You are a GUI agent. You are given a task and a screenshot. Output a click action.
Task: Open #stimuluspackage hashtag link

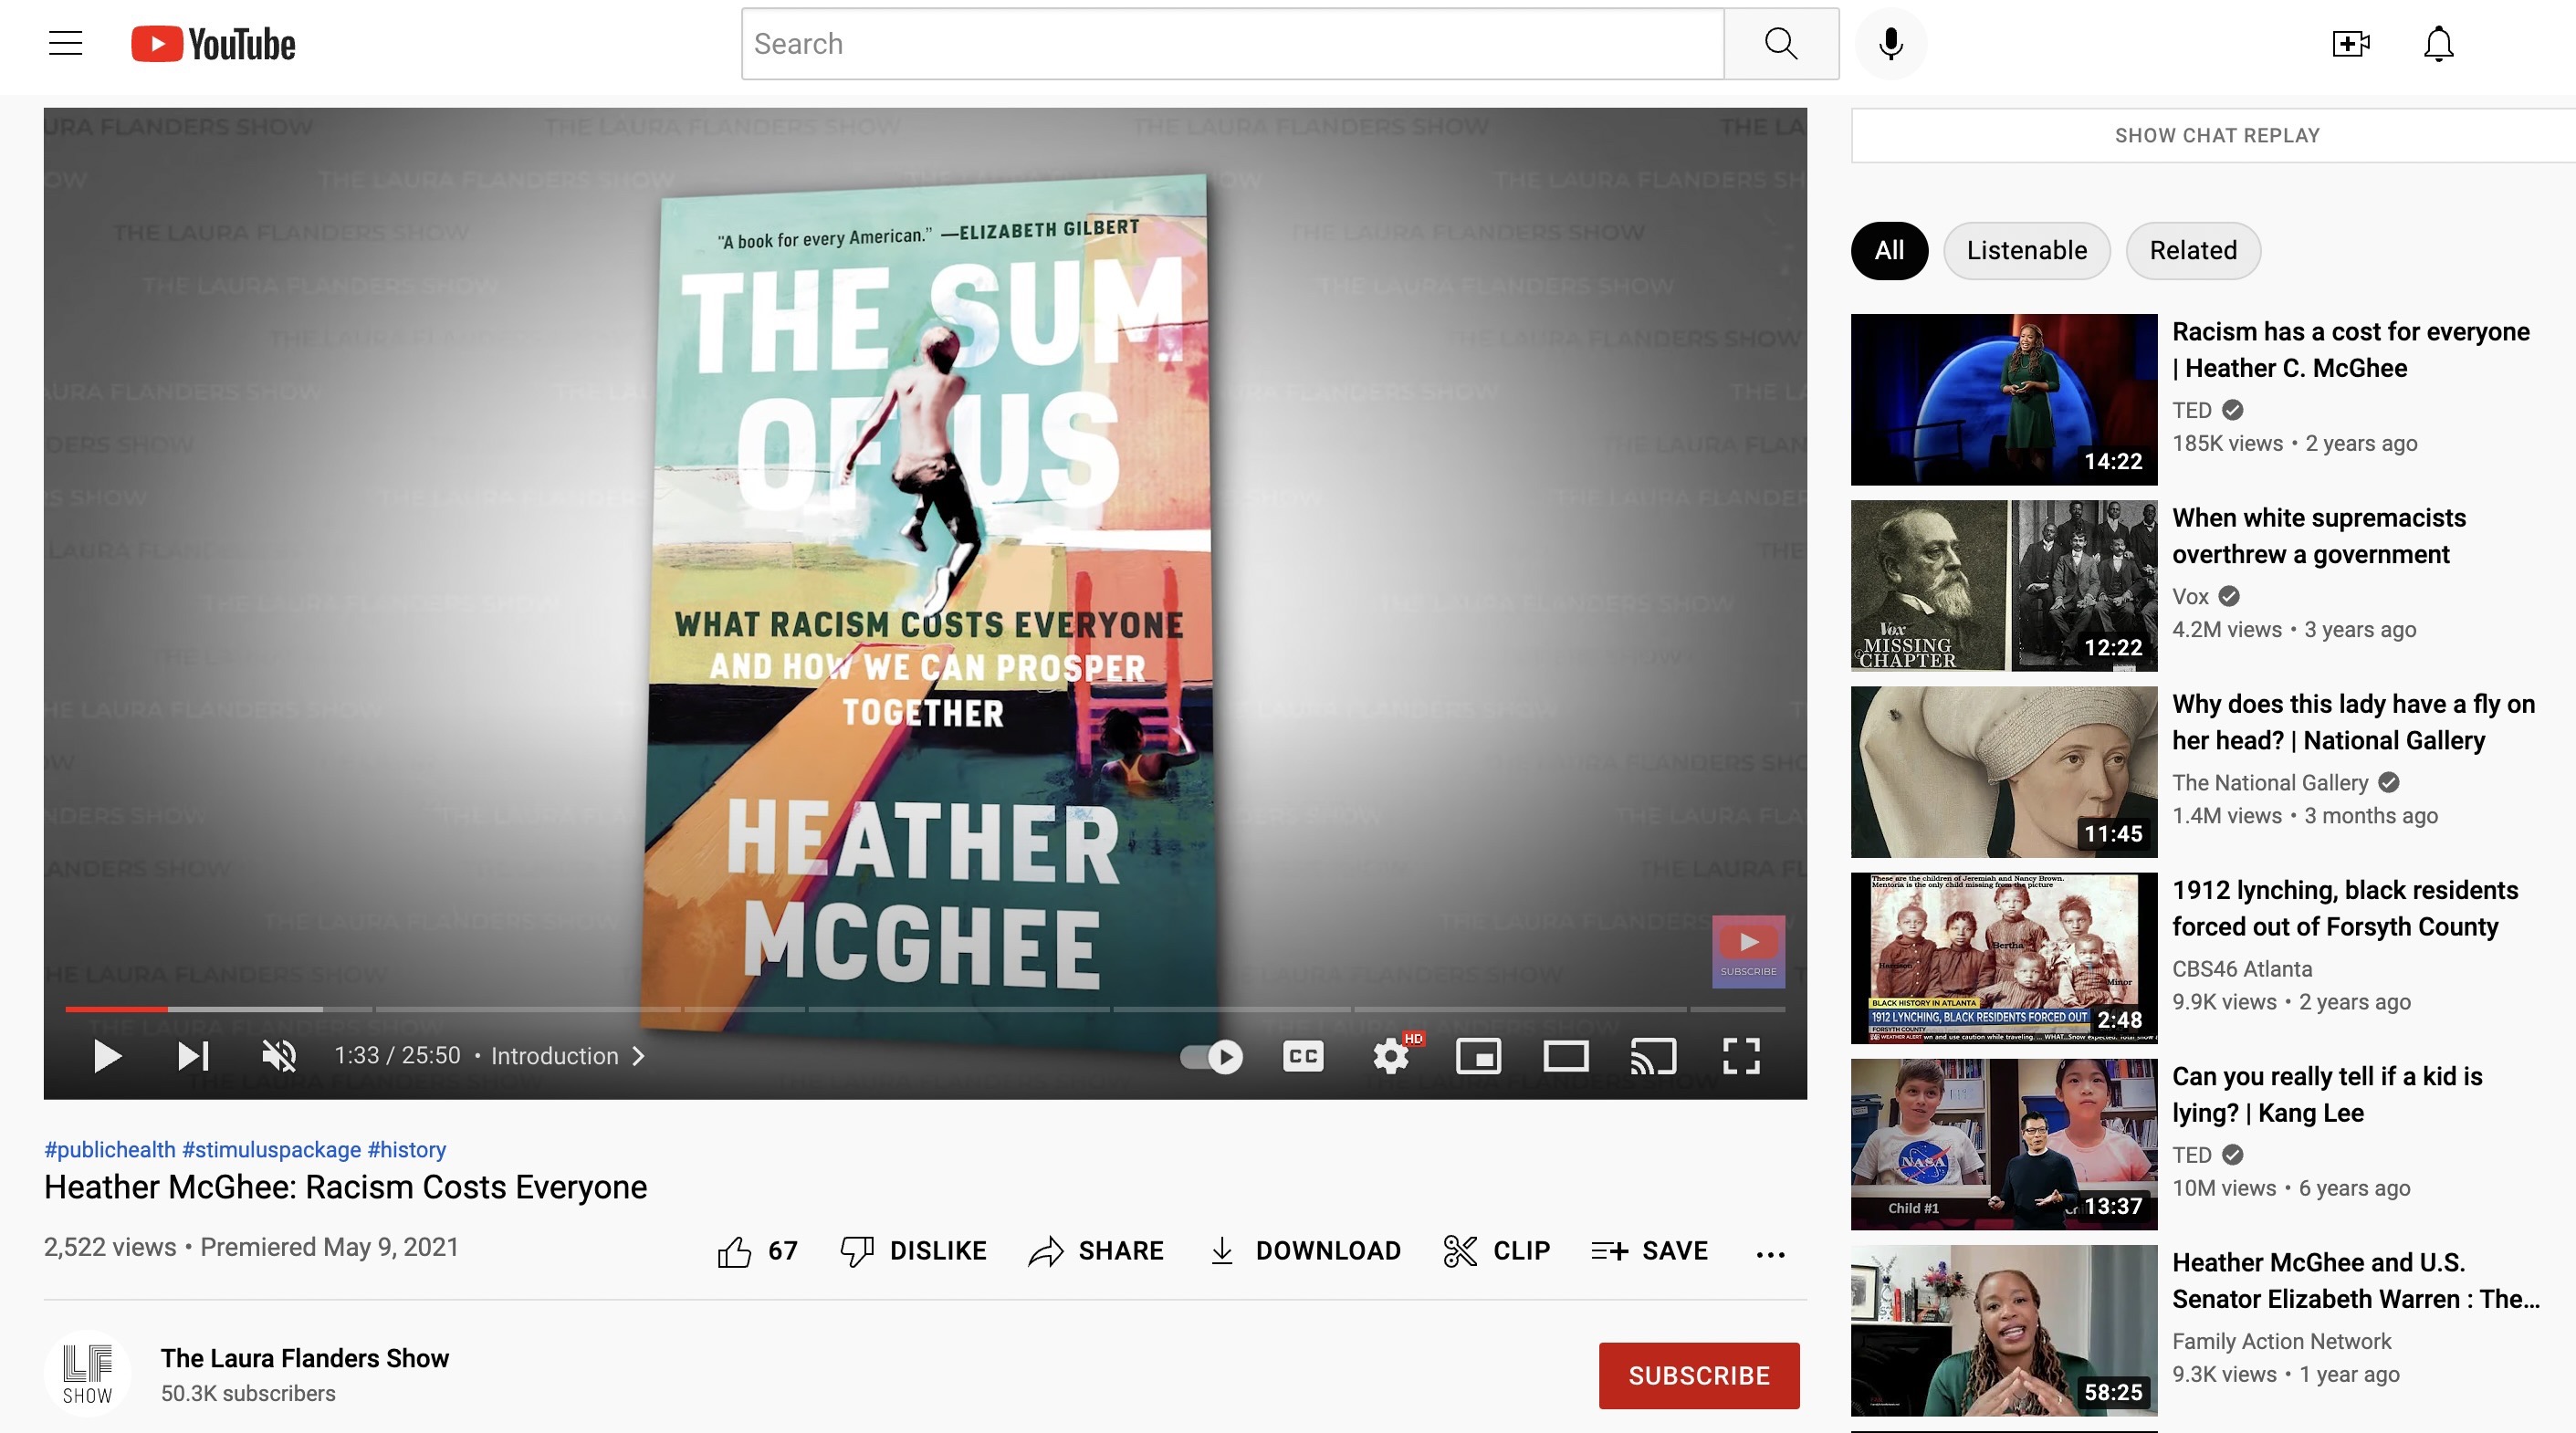272,1150
